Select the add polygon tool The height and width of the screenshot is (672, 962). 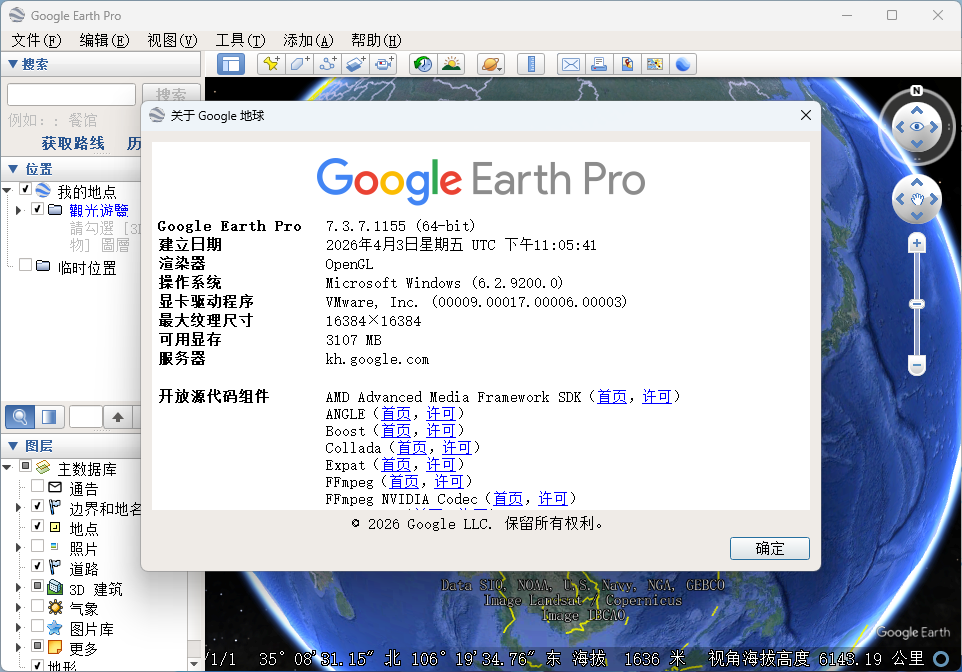coord(299,64)
